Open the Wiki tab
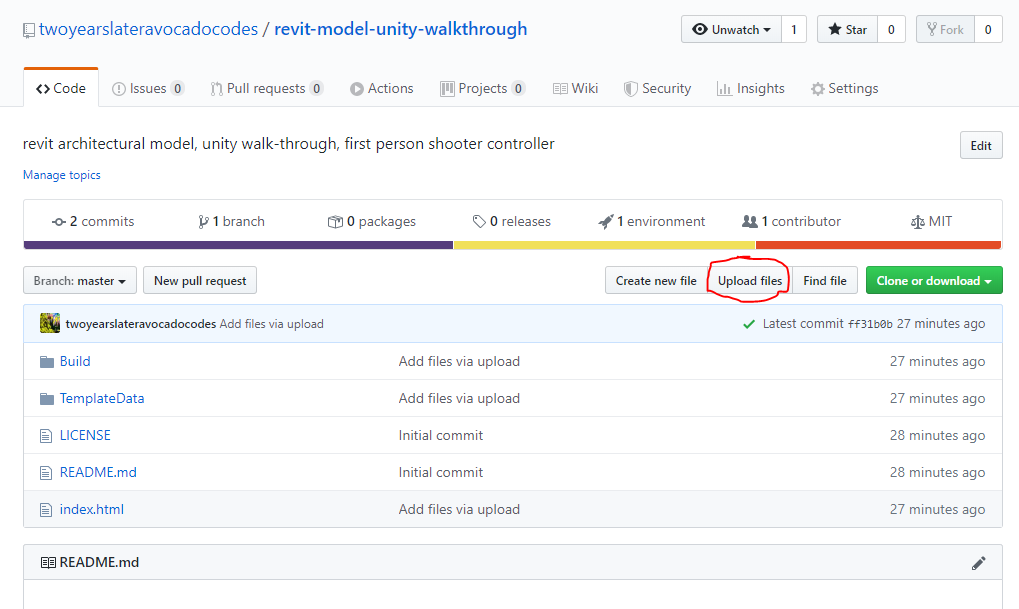 click(575, 88)
